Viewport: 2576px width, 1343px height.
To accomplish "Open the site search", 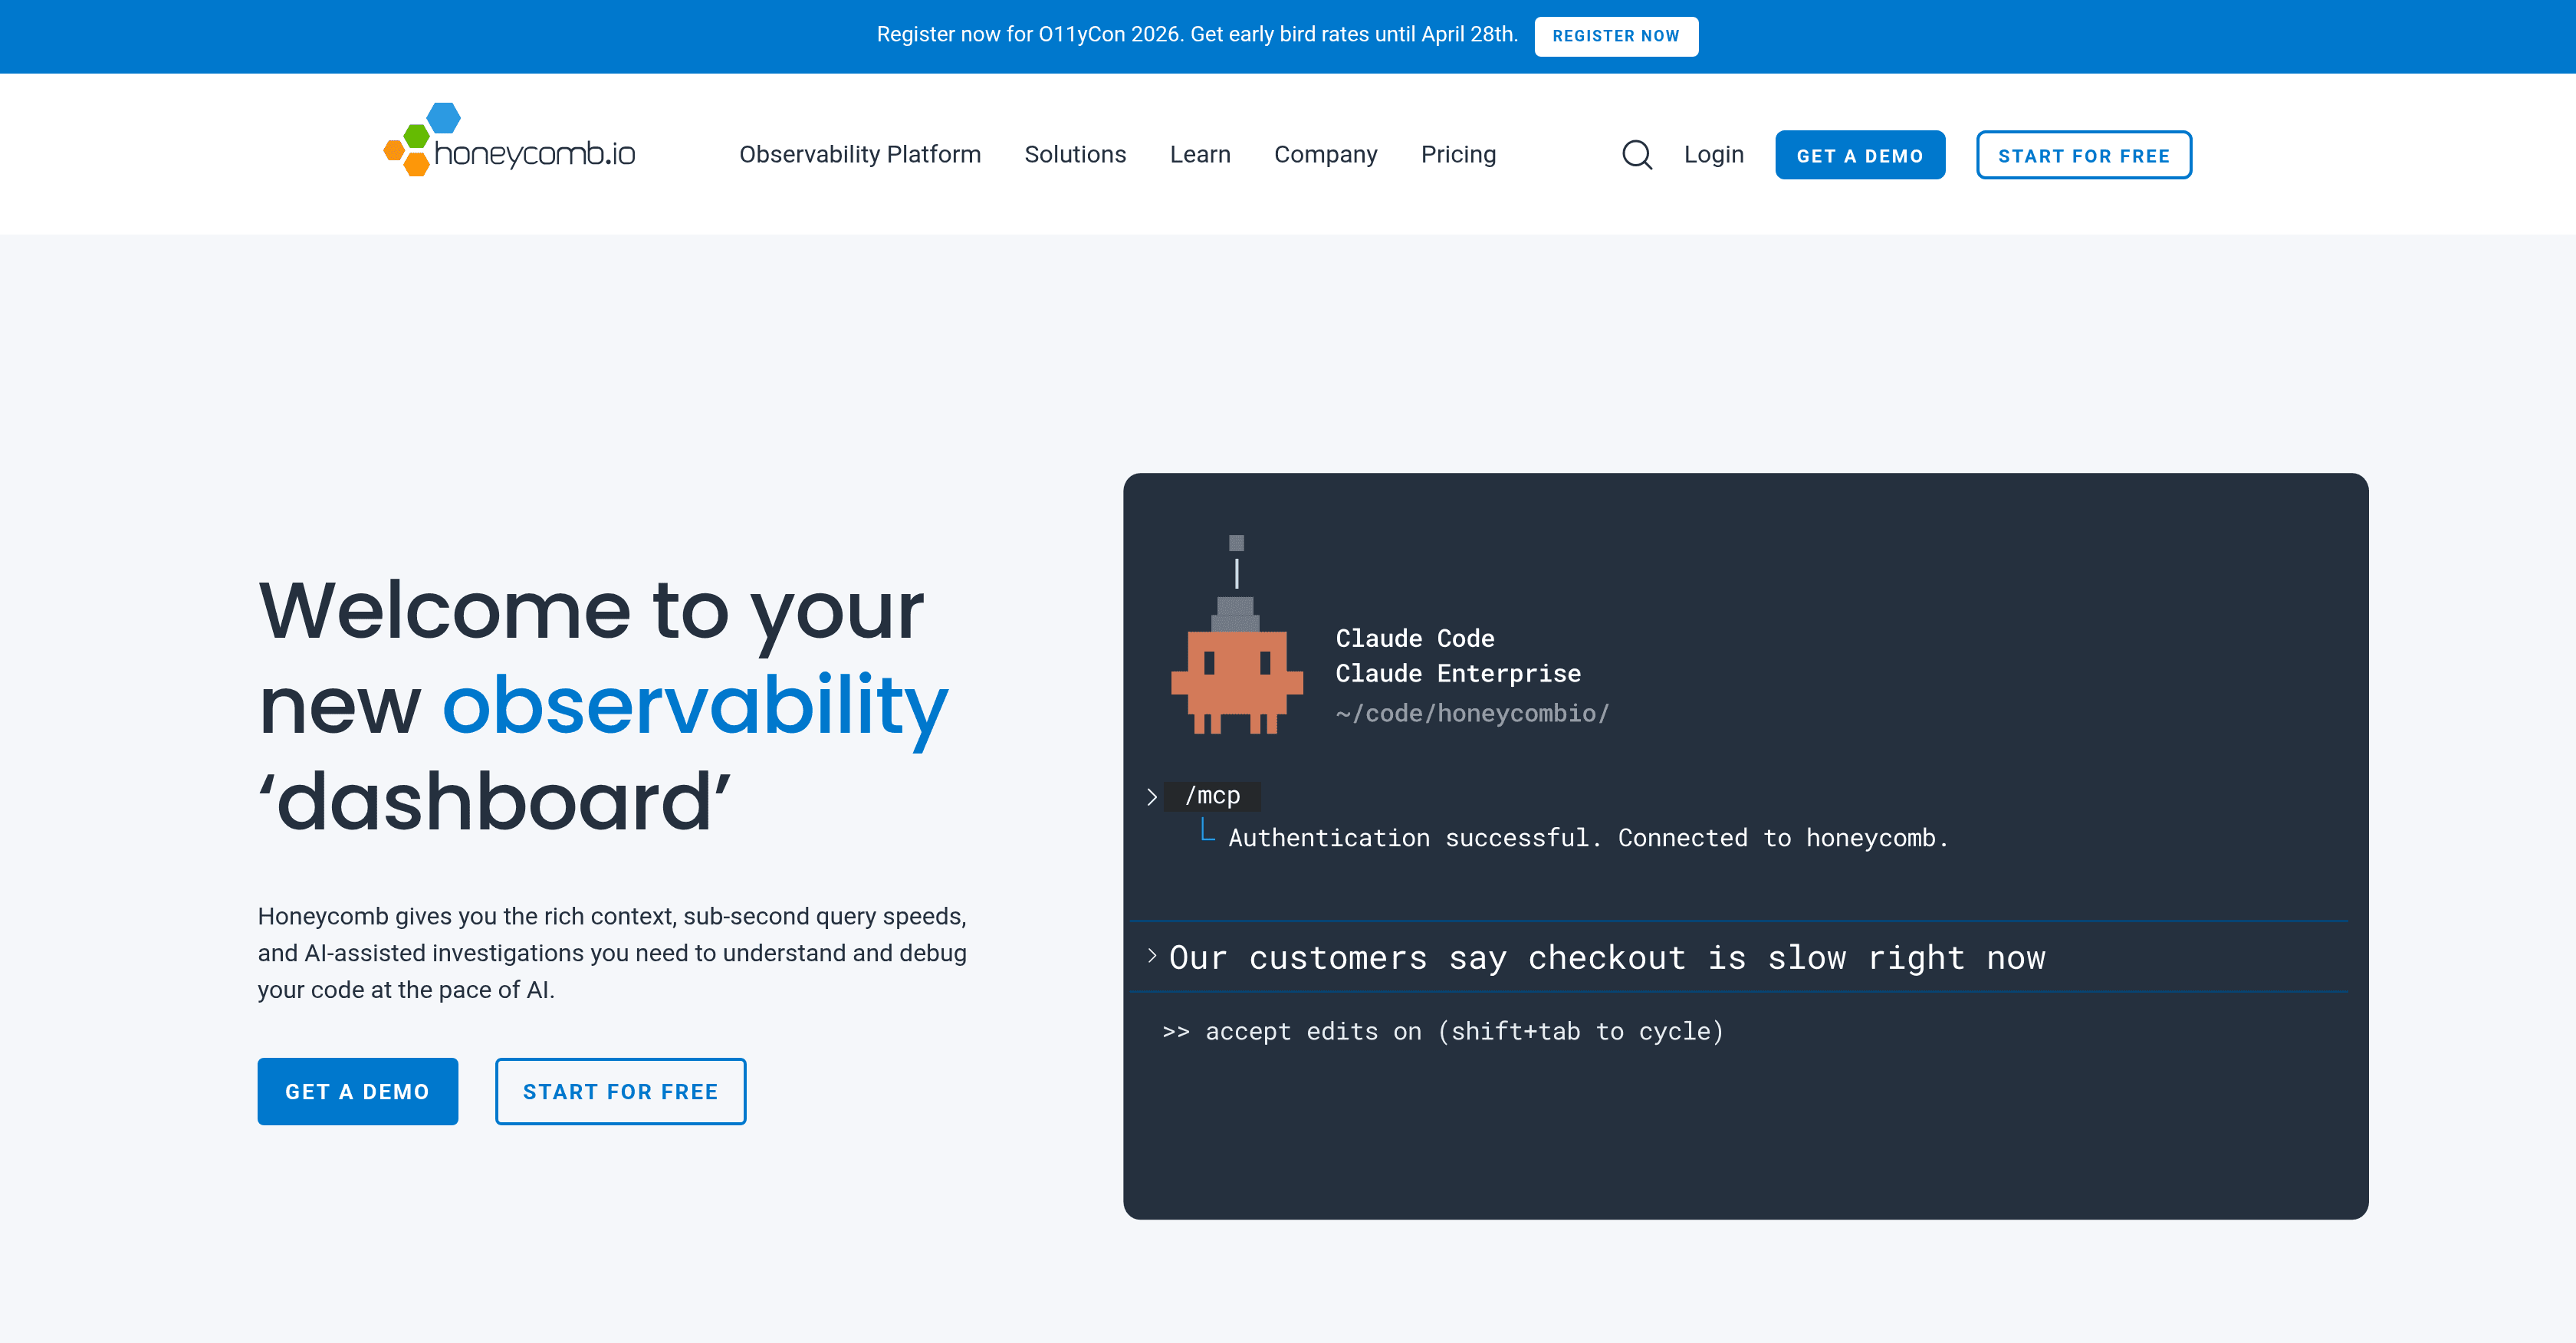I will pyautogui.click(x=1637, y=154).
